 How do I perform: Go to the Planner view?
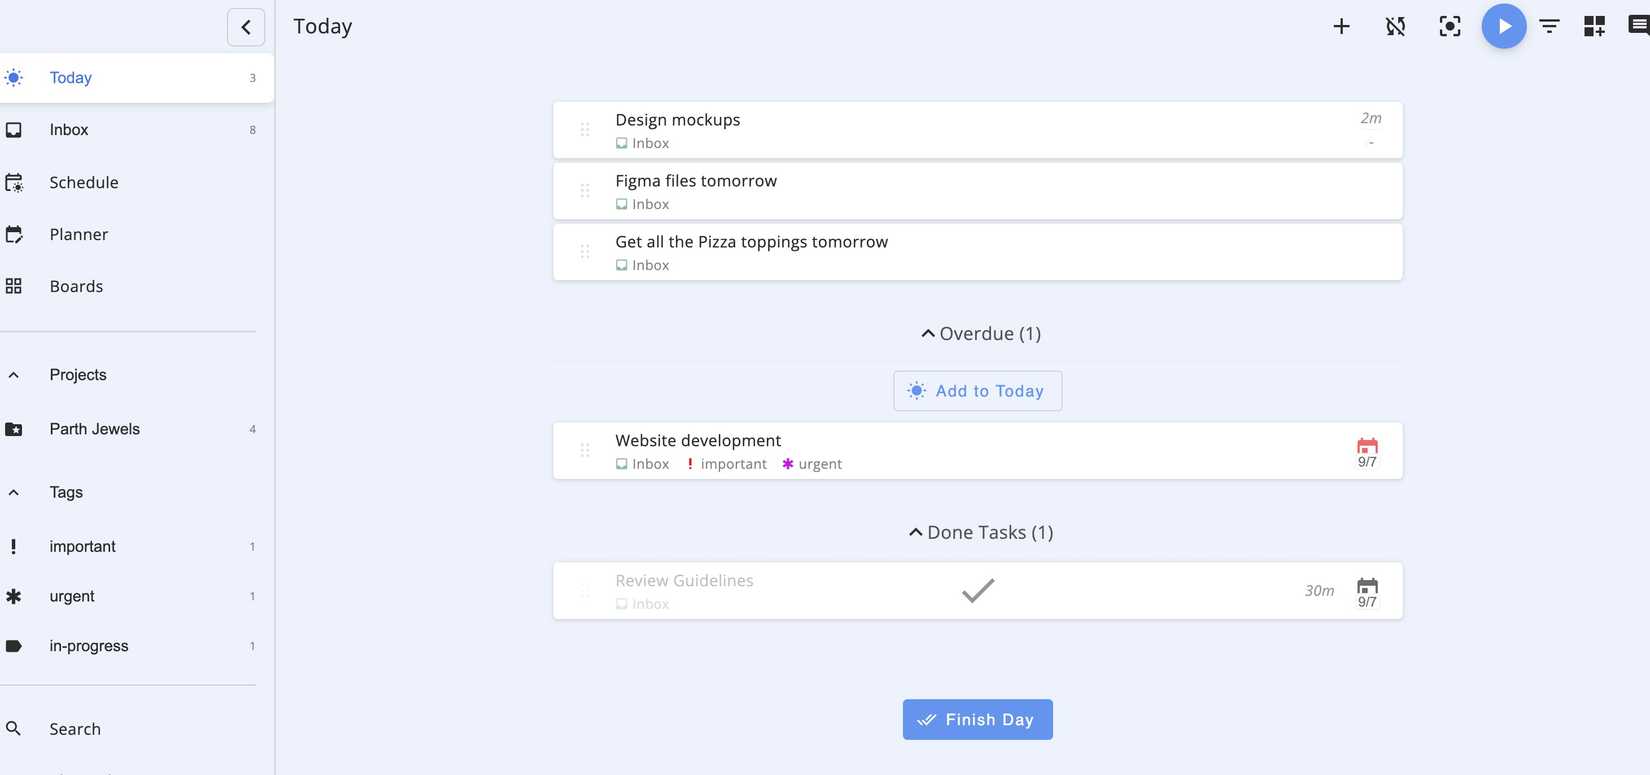coord(78,234)
